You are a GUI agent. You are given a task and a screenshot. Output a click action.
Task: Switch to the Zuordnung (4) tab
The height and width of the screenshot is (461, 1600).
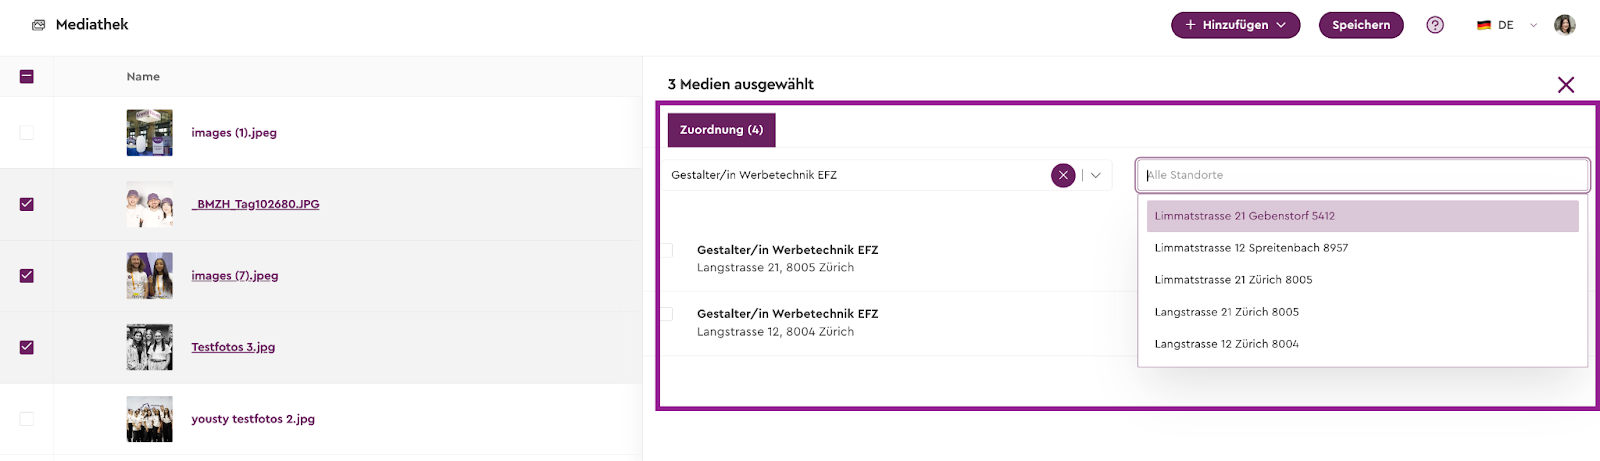click(x=721, y=130)
